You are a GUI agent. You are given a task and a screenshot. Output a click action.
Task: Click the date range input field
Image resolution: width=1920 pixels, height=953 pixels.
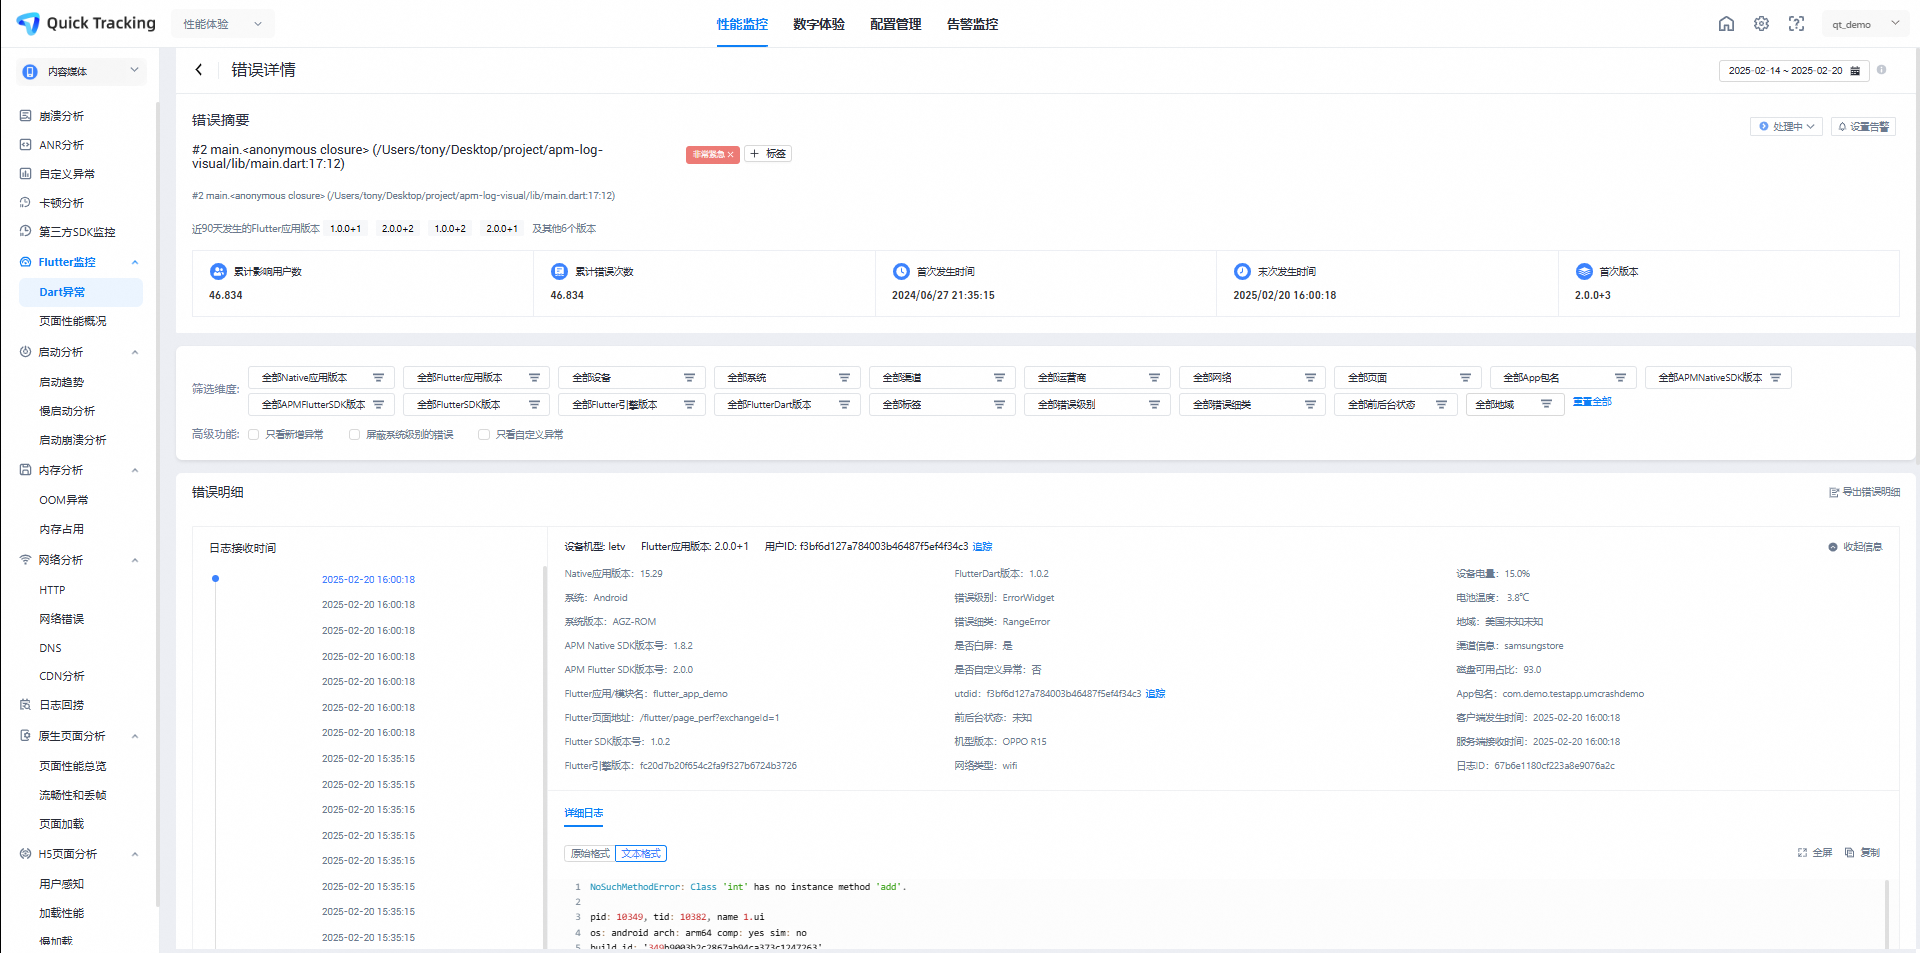pyautogui.click(x=1793, y=71)
